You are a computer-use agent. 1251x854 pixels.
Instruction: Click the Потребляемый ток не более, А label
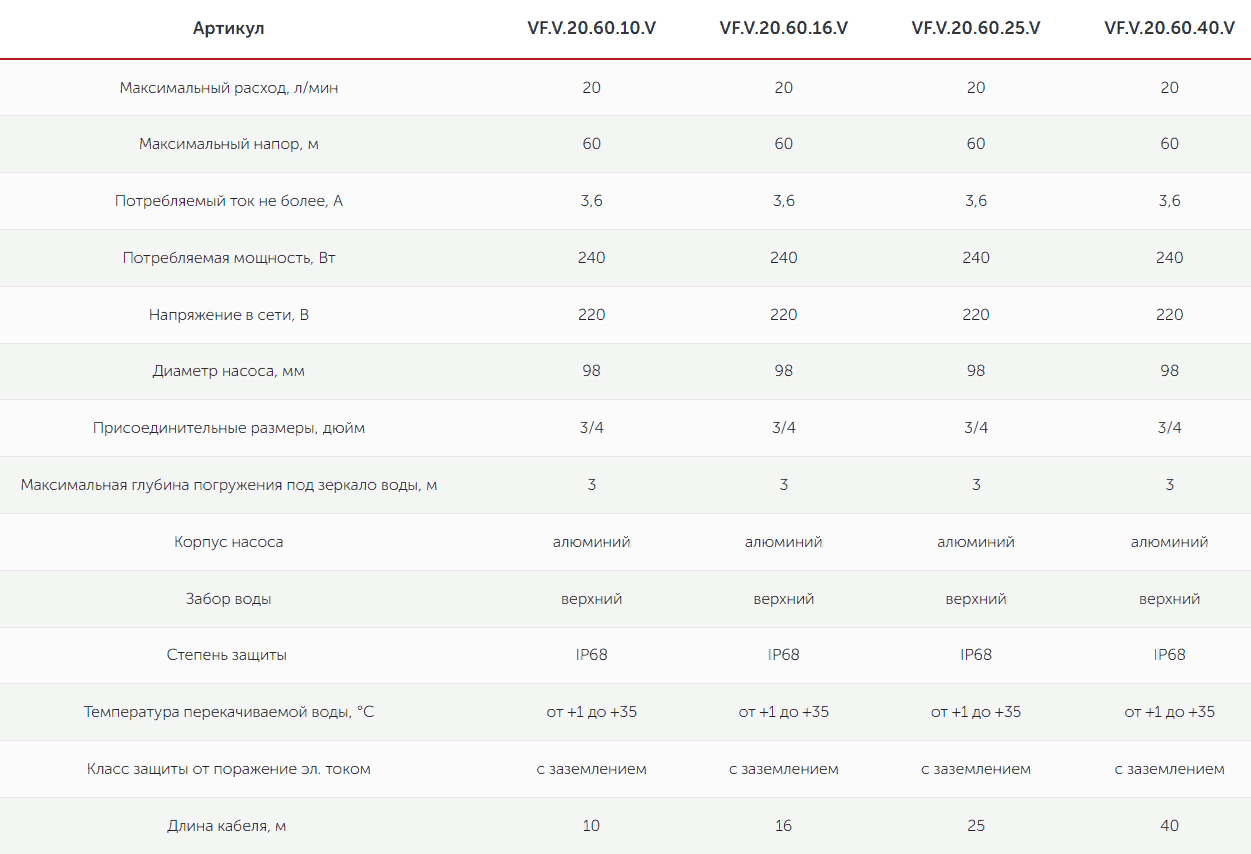click(x=229, y=201)
